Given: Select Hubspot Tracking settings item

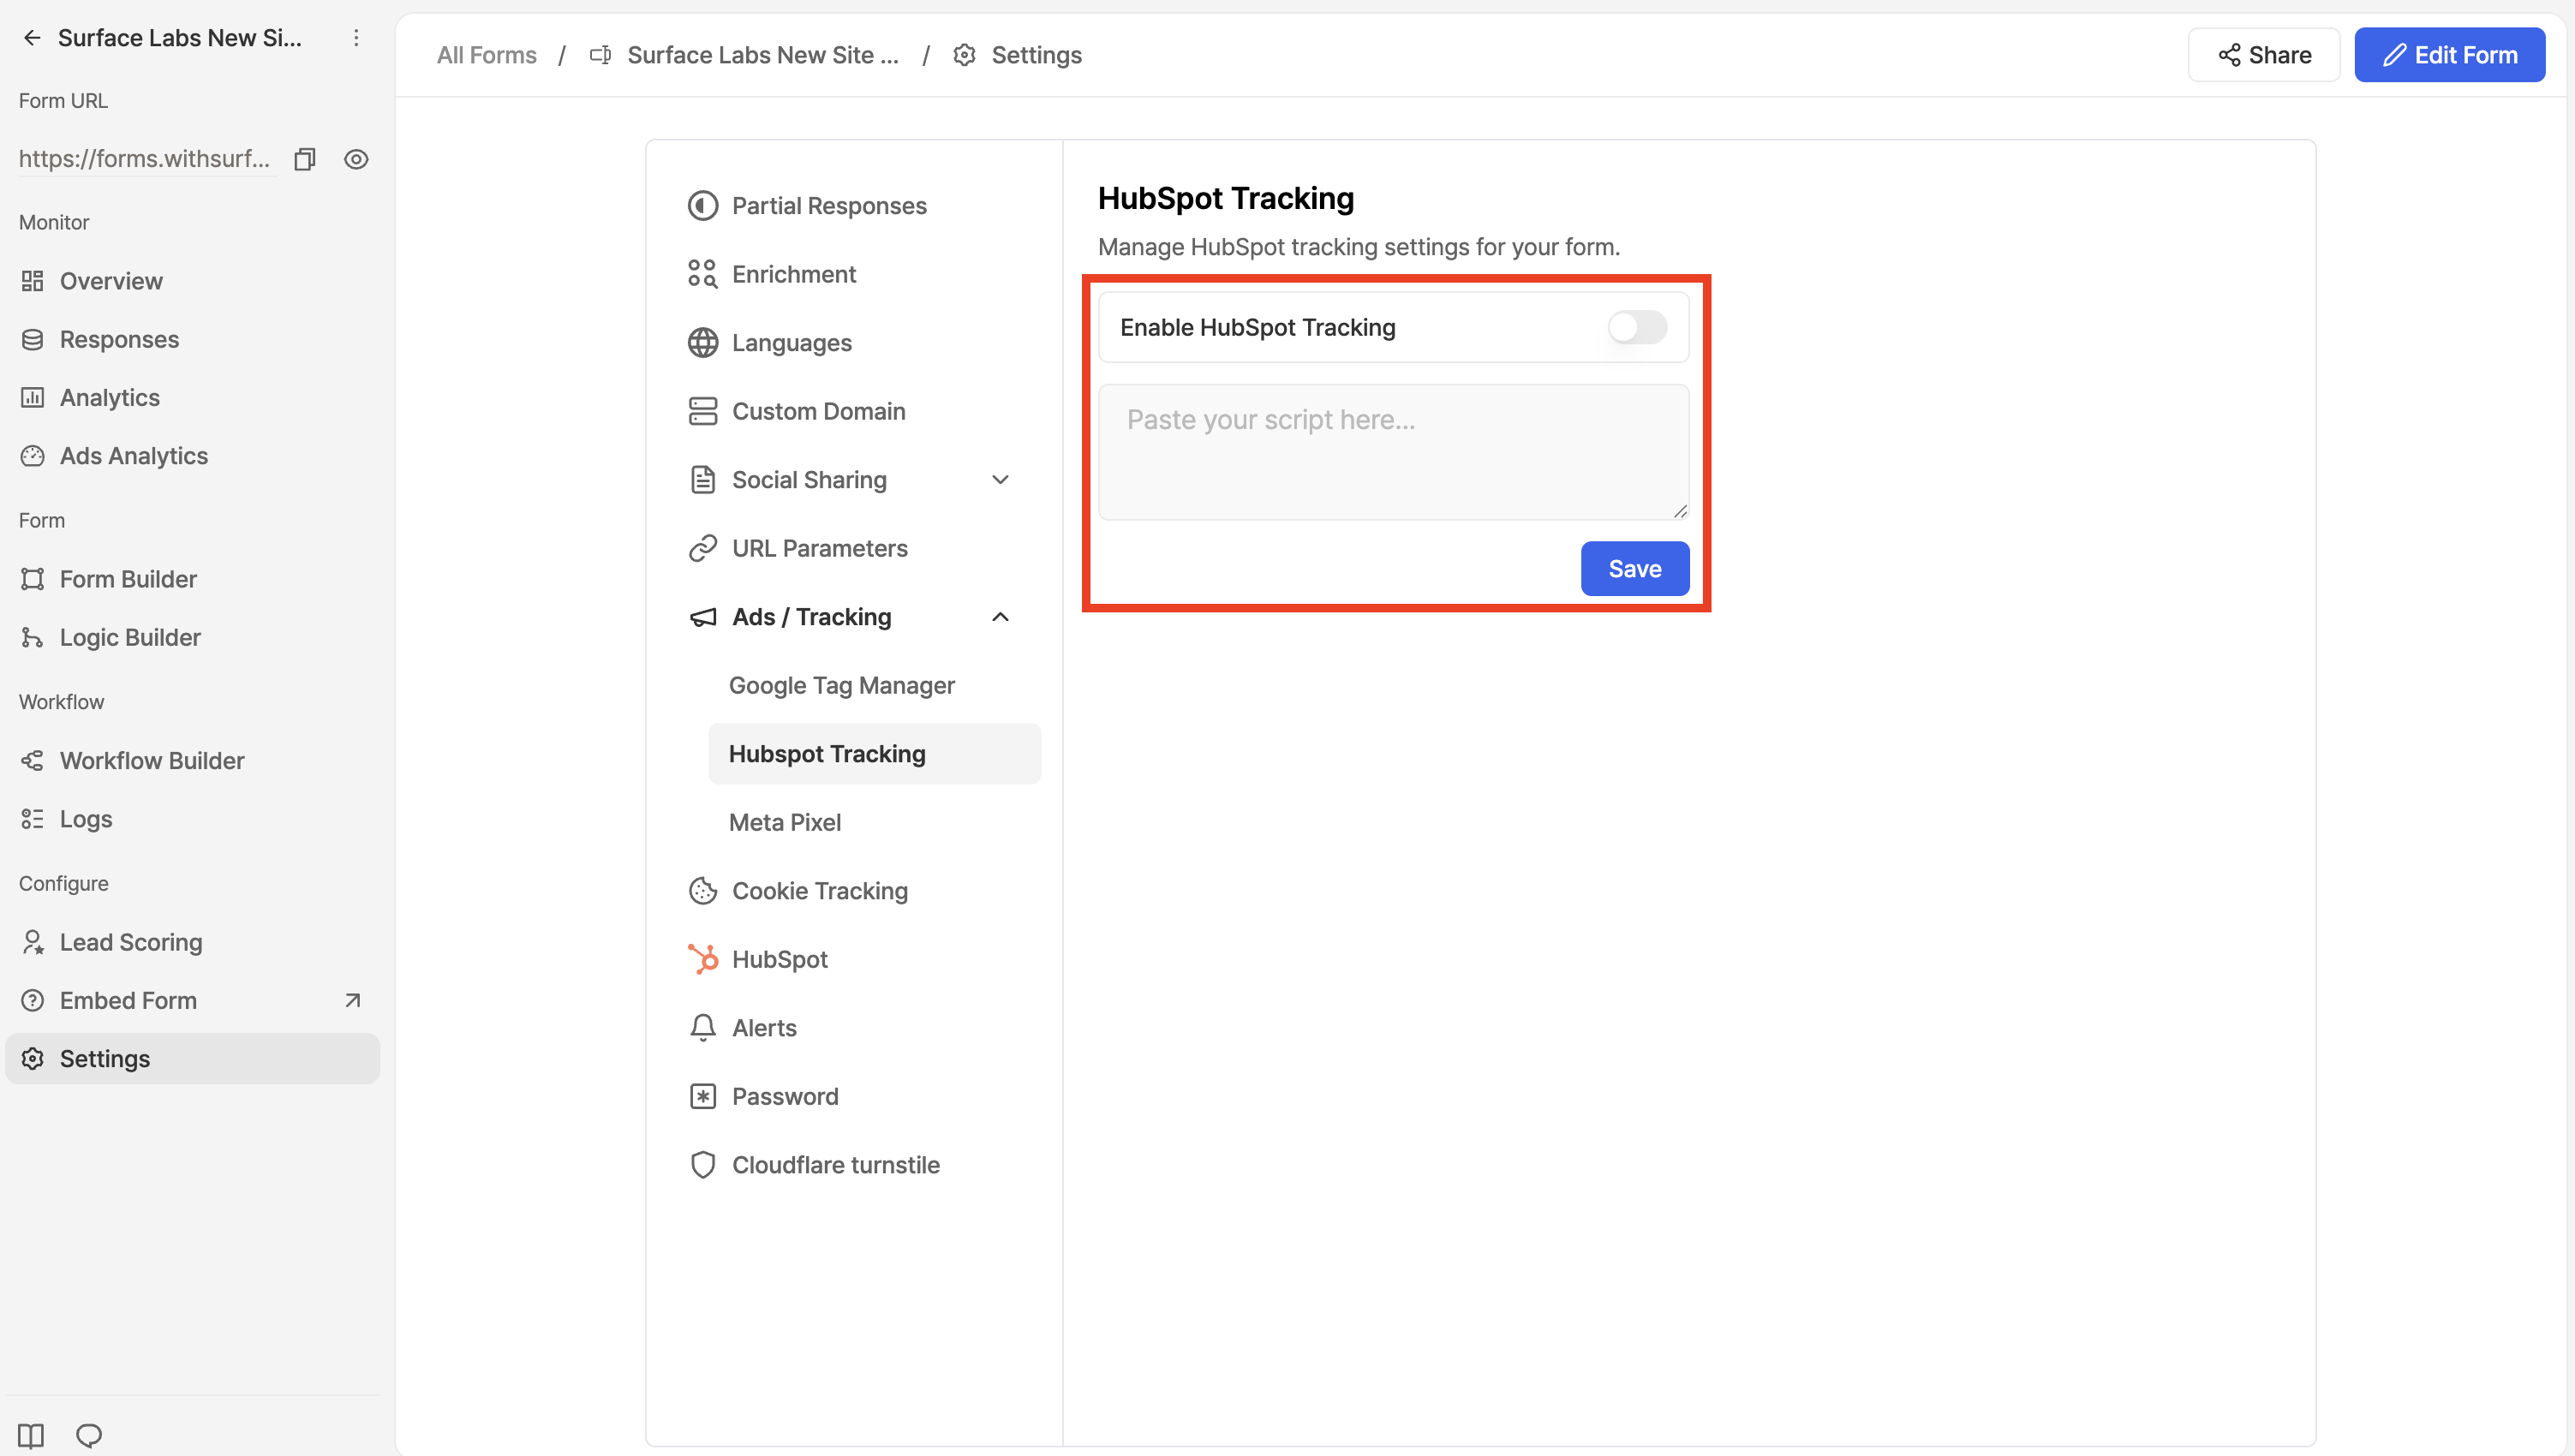Looking at the screenshot, I should 874,754.
